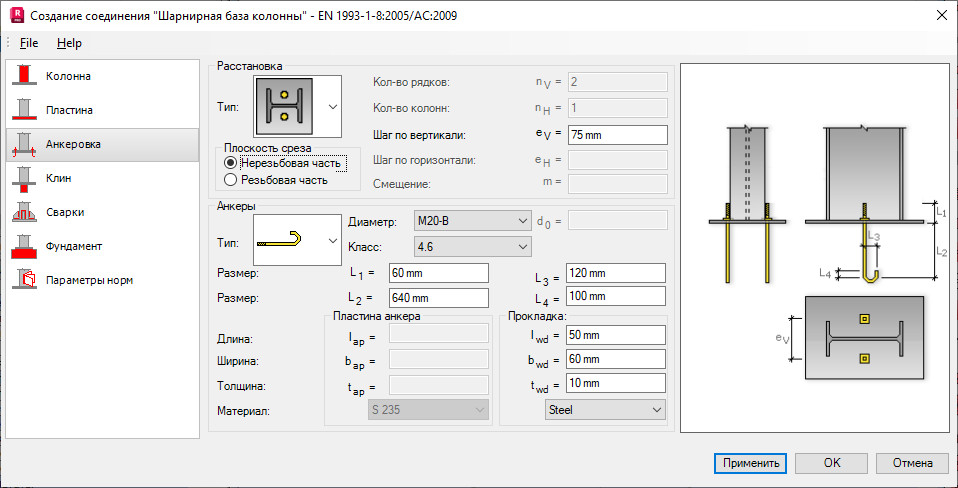The width and height of the screenshot is (958, 488).
Task: Open the Help menu
Action: click(69, 43)
